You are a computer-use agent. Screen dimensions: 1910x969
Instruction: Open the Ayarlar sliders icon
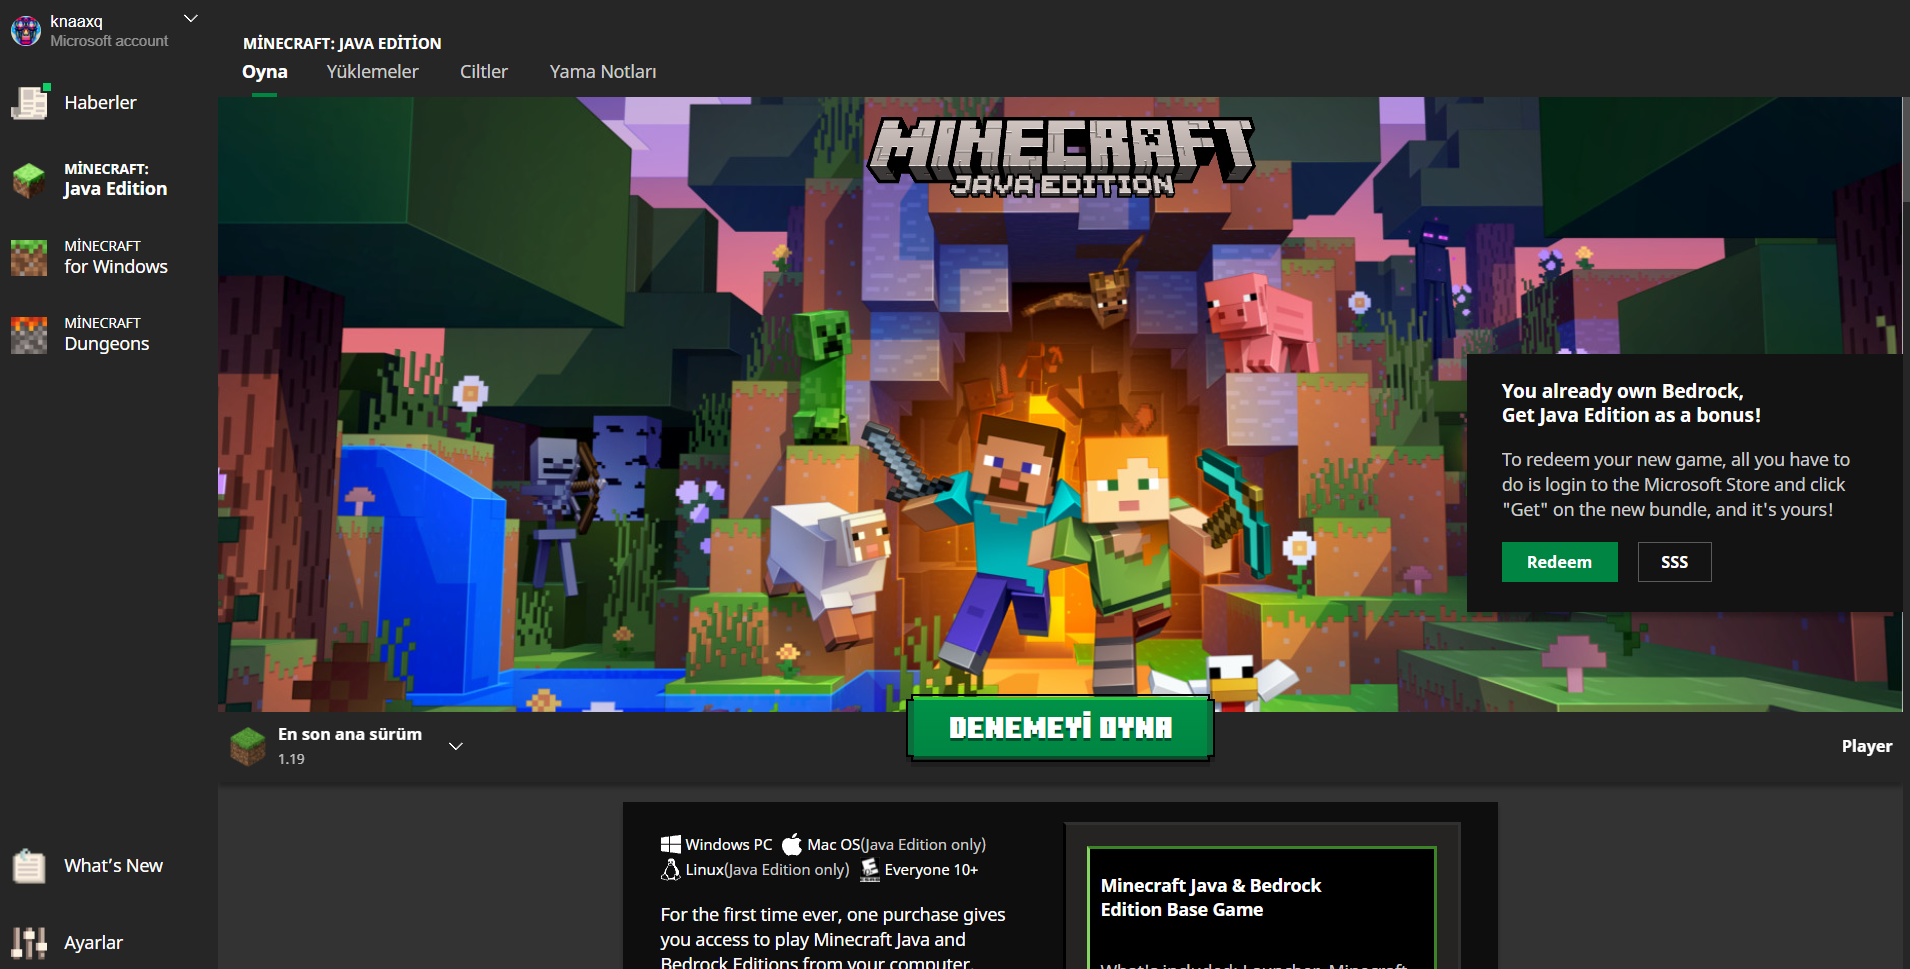click(x=29, y=942)
